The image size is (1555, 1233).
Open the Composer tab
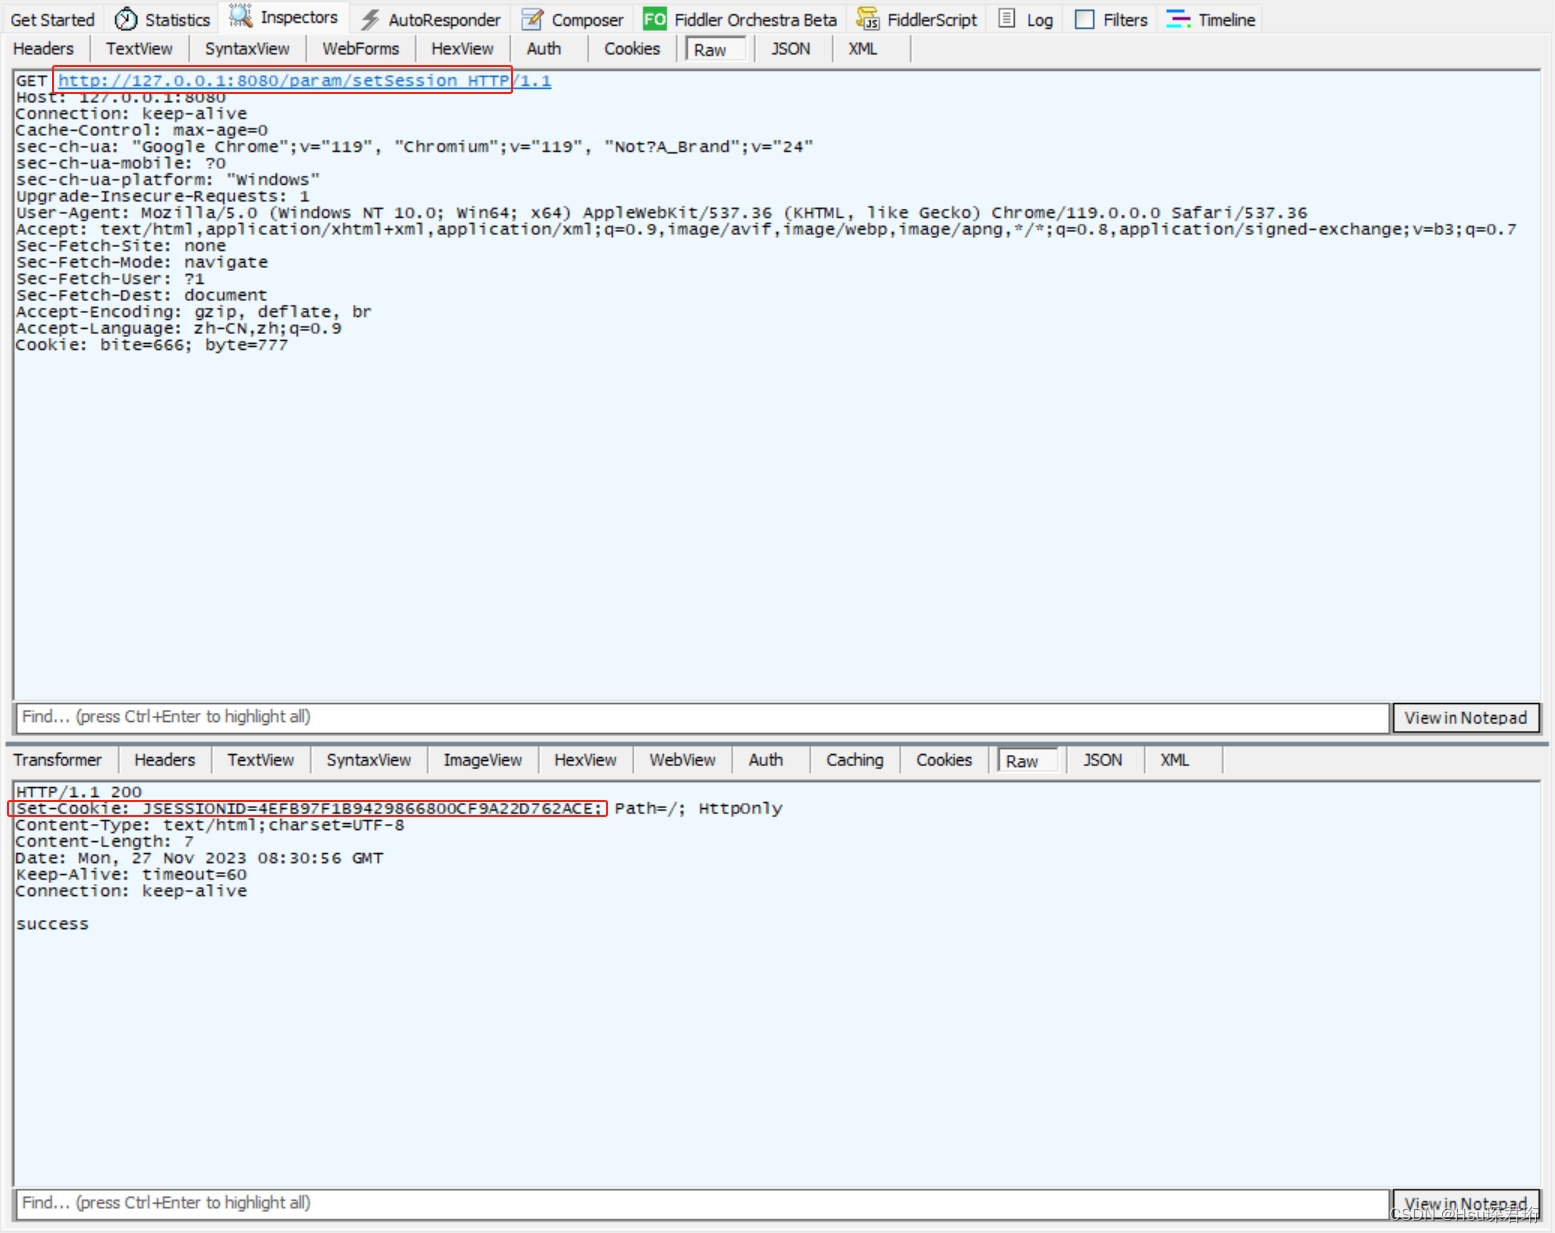[573, 19]
